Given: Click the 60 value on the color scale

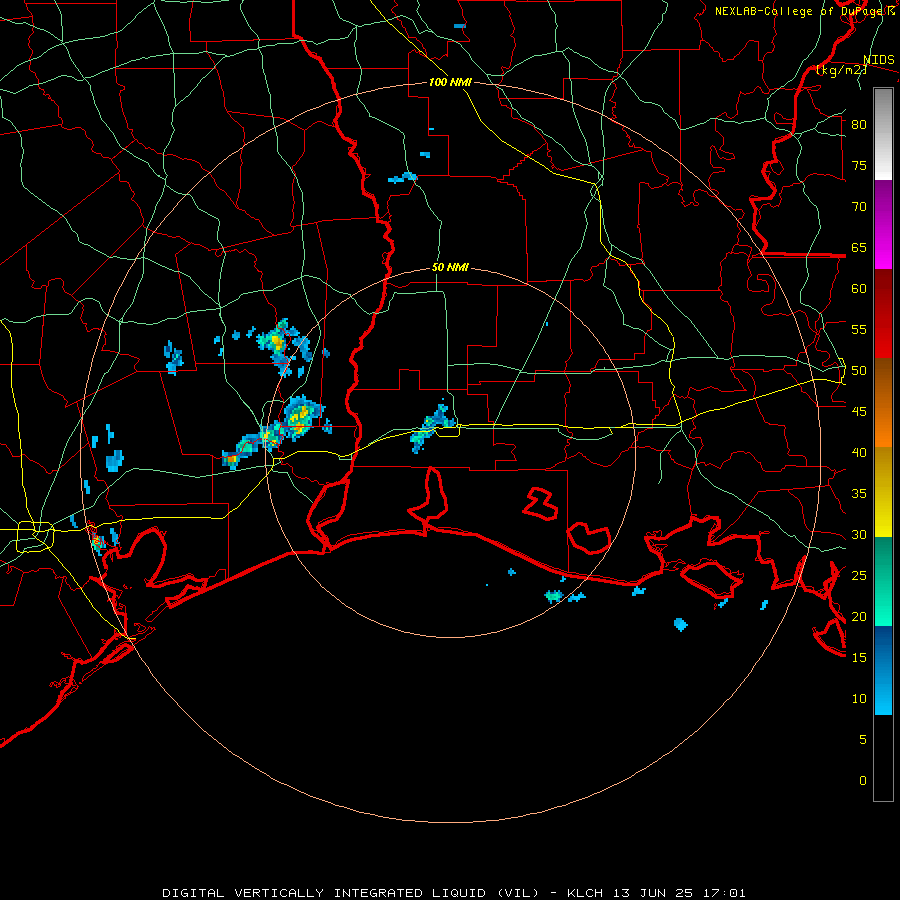Looking at the screenshot, I should tap(859, 289).
